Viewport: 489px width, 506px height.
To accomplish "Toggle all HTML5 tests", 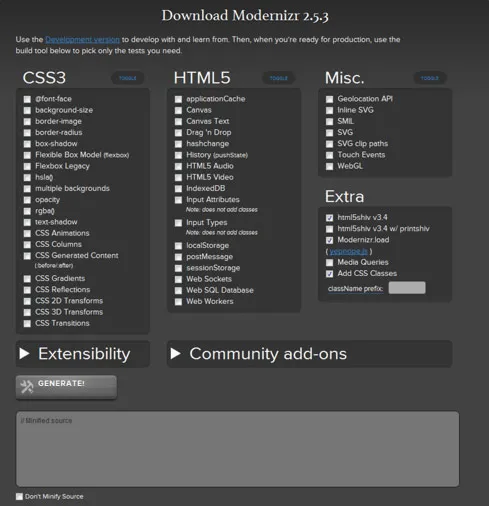I will (x=279, y=78).
